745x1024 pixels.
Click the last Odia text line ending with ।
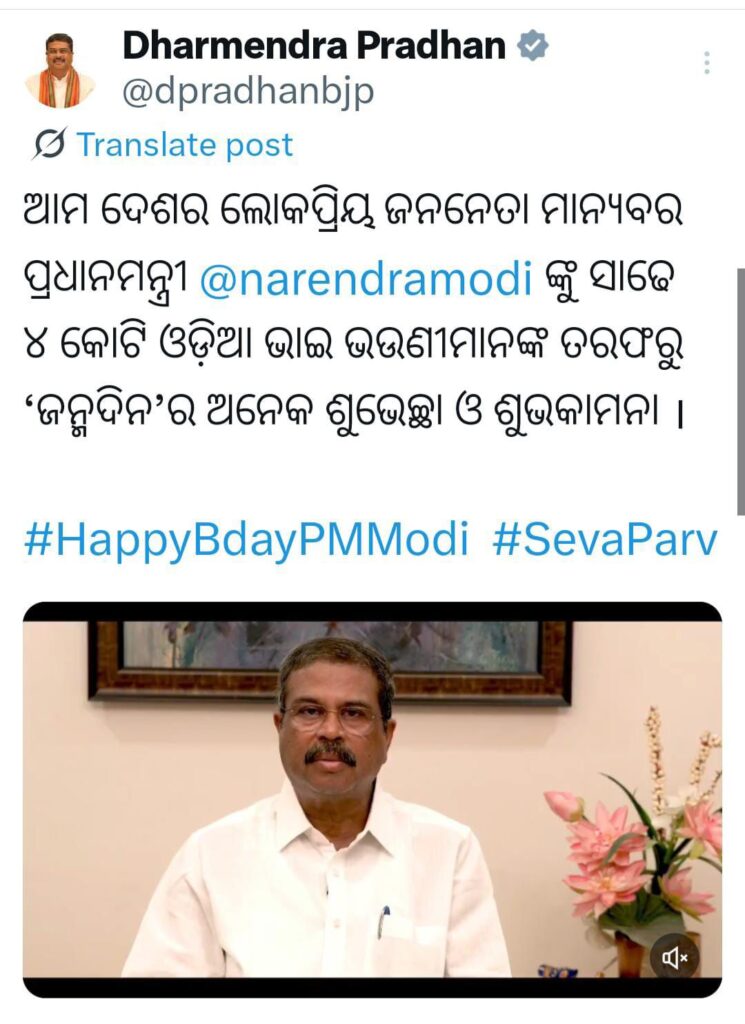click(x=353, y=415)
